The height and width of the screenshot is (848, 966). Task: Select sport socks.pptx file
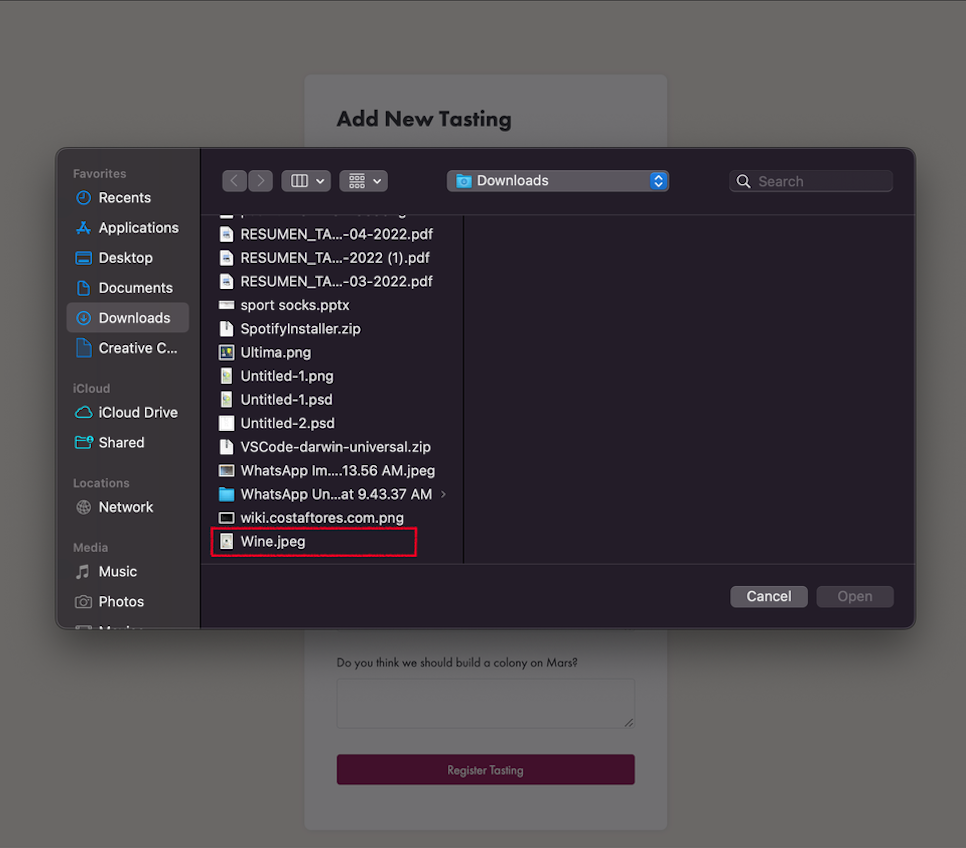[294, 305]
